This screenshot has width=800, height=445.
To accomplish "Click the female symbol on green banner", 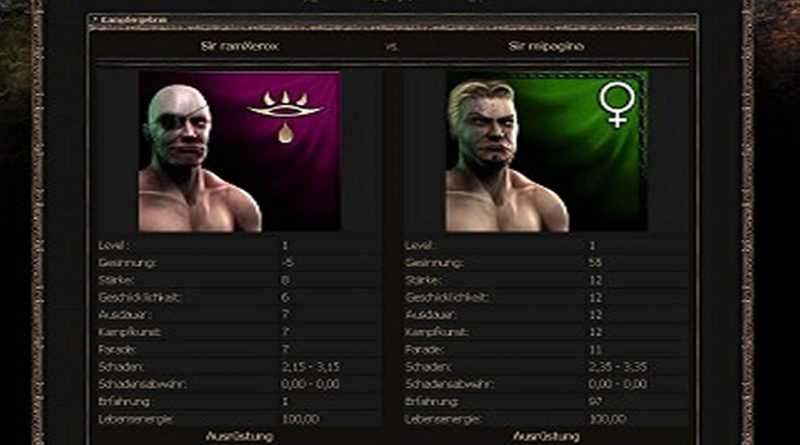I will pyautogui.click(x=617, y=105).
